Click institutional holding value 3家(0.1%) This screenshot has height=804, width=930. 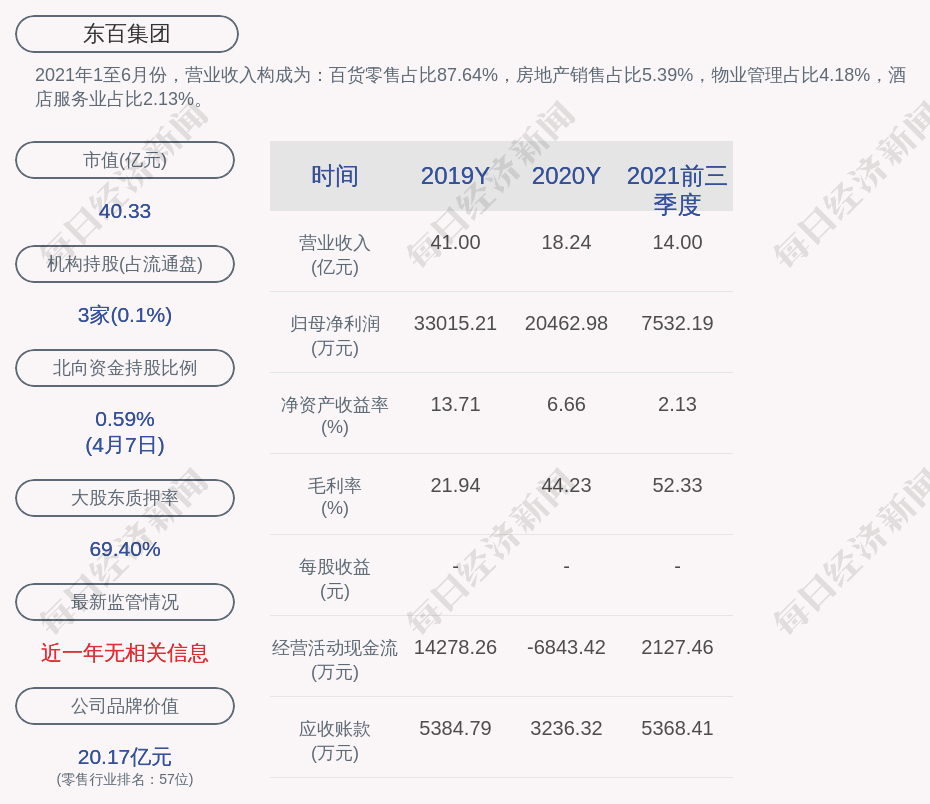(125, 315)
